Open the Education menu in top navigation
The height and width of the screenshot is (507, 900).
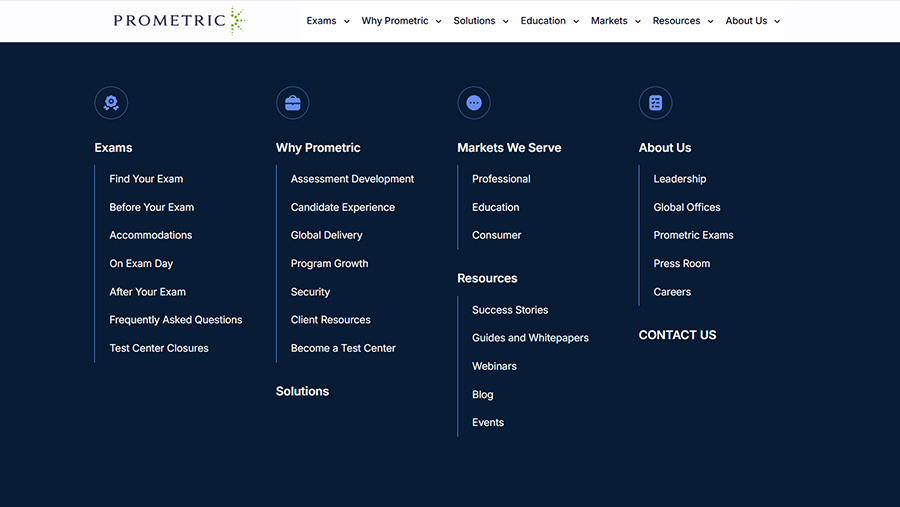coord(549,21)
